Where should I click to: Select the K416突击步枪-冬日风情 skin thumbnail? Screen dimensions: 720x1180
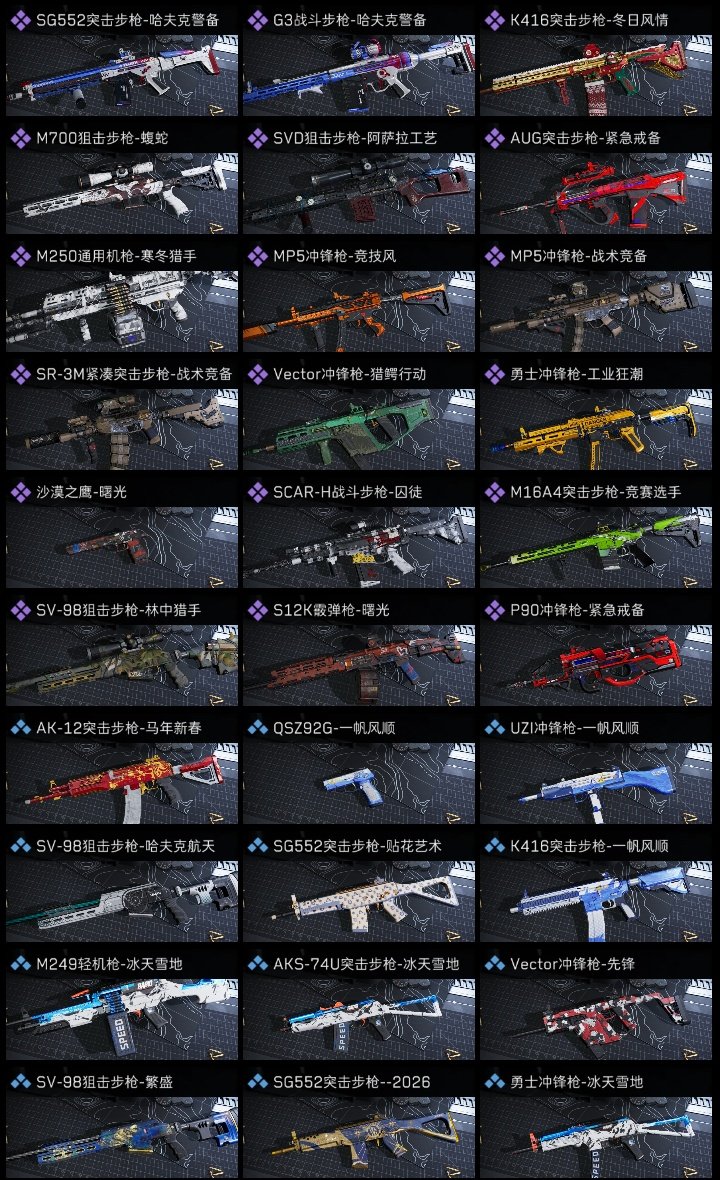coord(596,75)
